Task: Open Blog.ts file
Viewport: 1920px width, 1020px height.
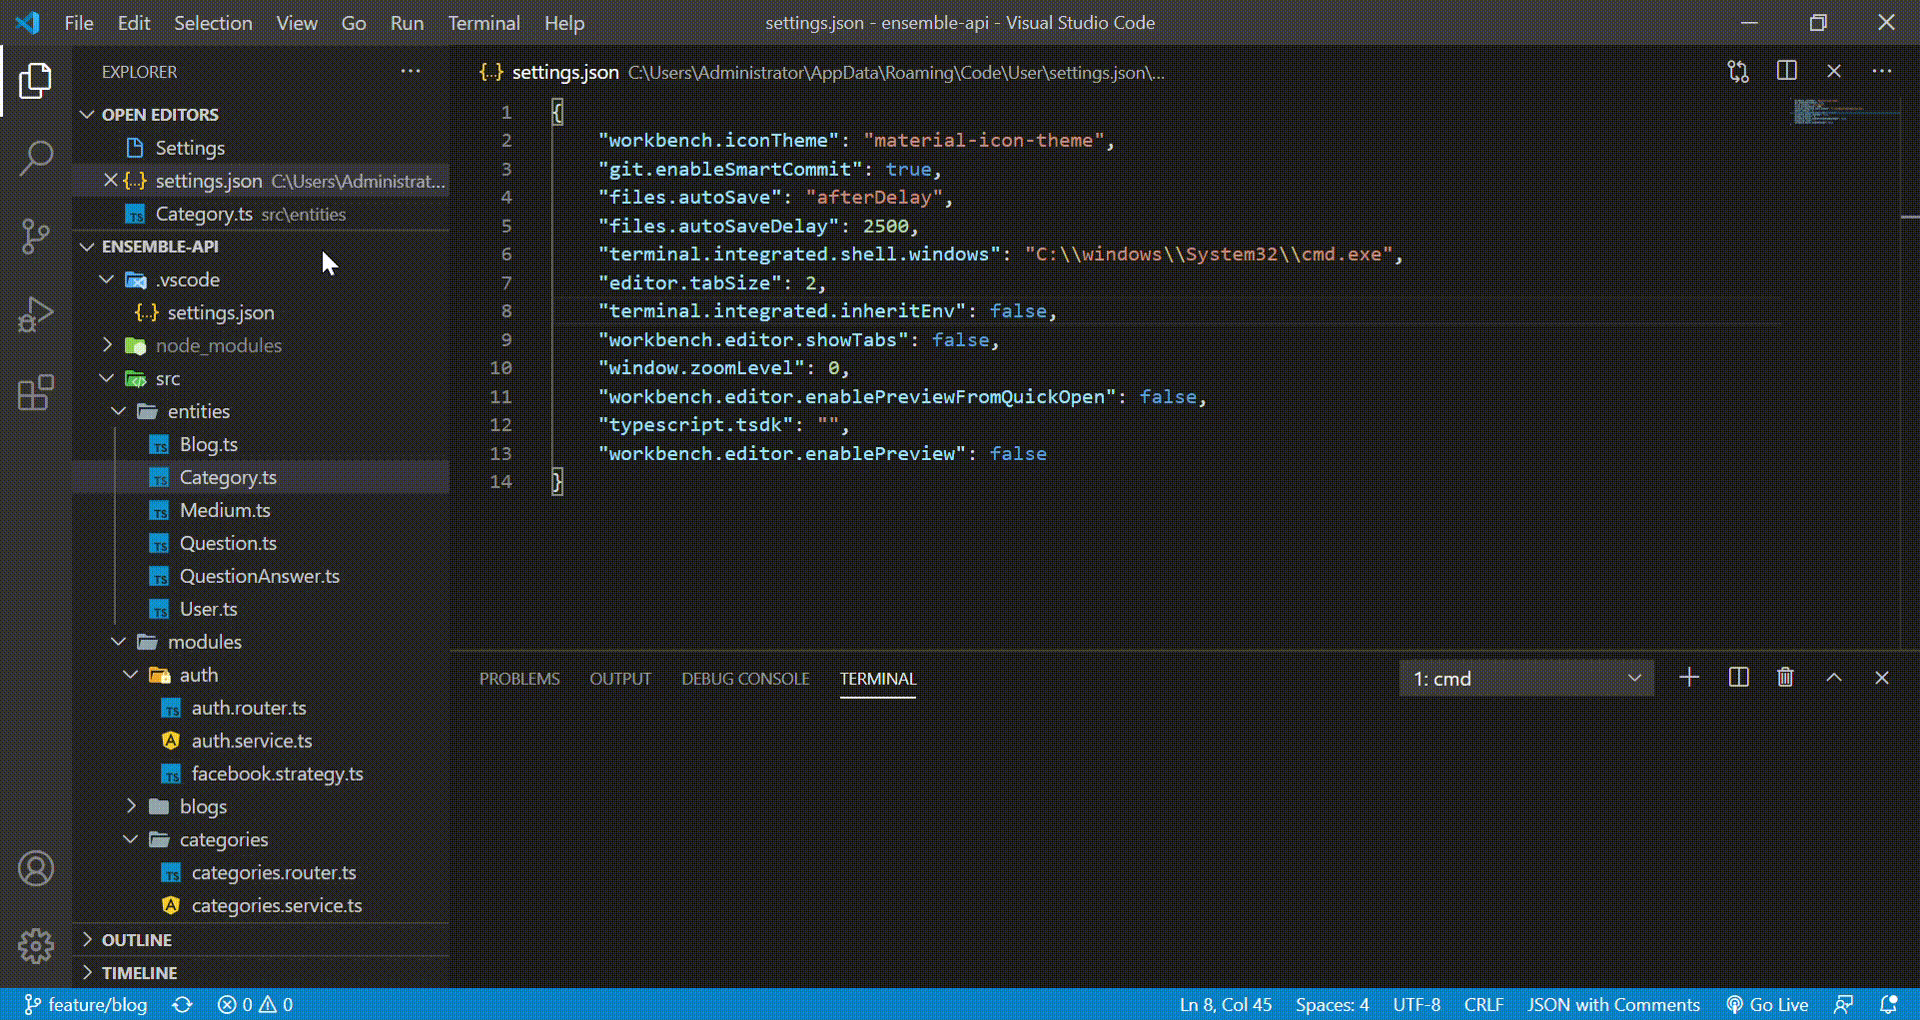Action: click(260, 444)
